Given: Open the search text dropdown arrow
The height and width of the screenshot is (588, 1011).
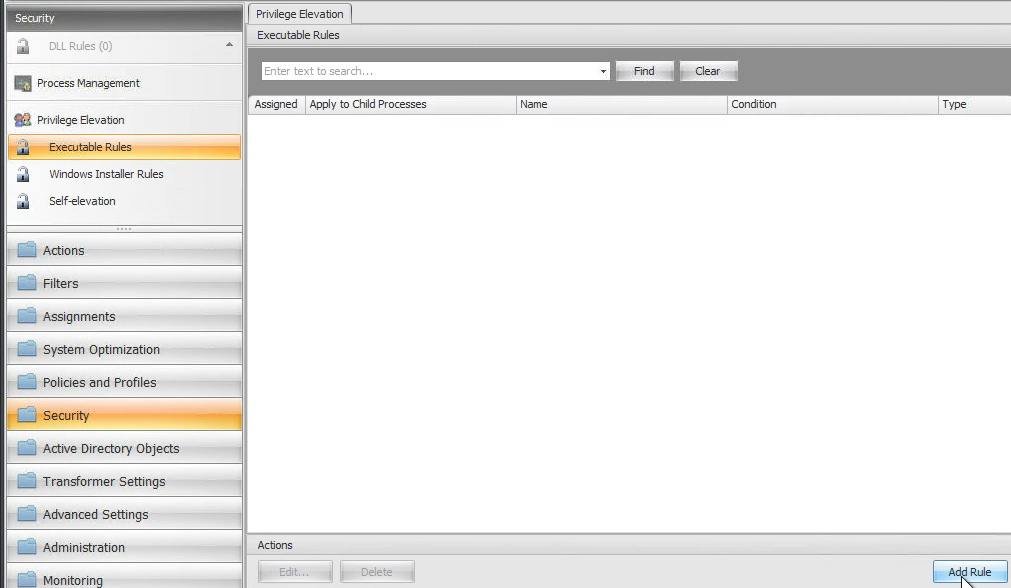Looking at the screenshot, I should [603, 72].
